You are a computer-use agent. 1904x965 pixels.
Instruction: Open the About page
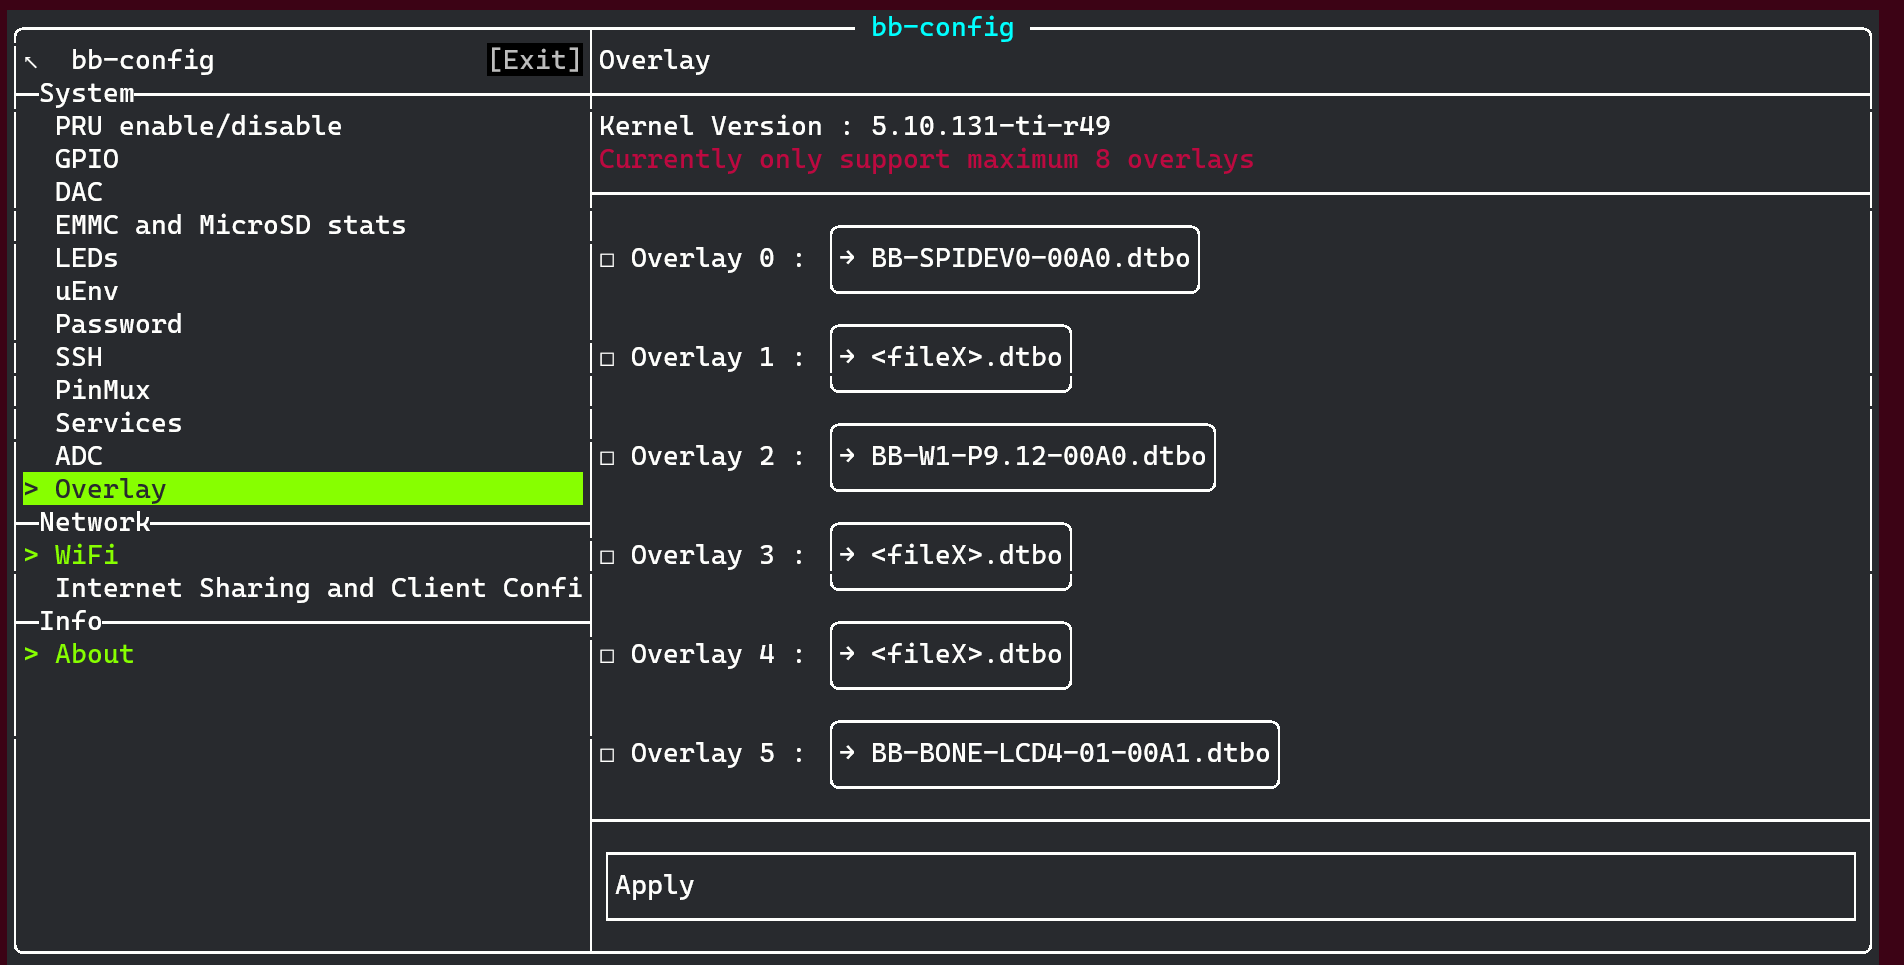94,654
